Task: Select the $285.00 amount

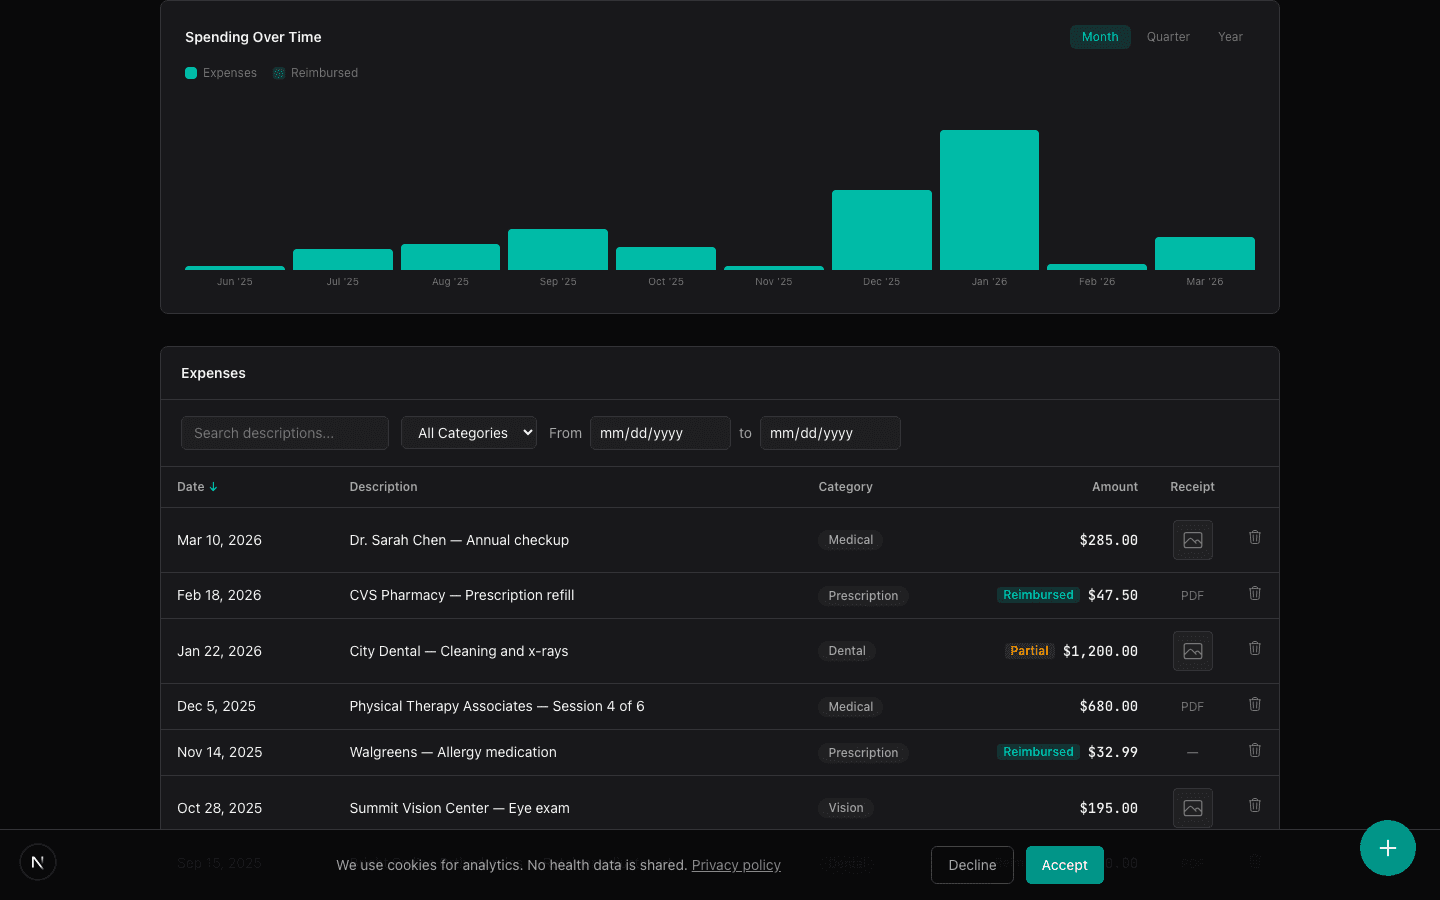Action: coord(1109,540)
